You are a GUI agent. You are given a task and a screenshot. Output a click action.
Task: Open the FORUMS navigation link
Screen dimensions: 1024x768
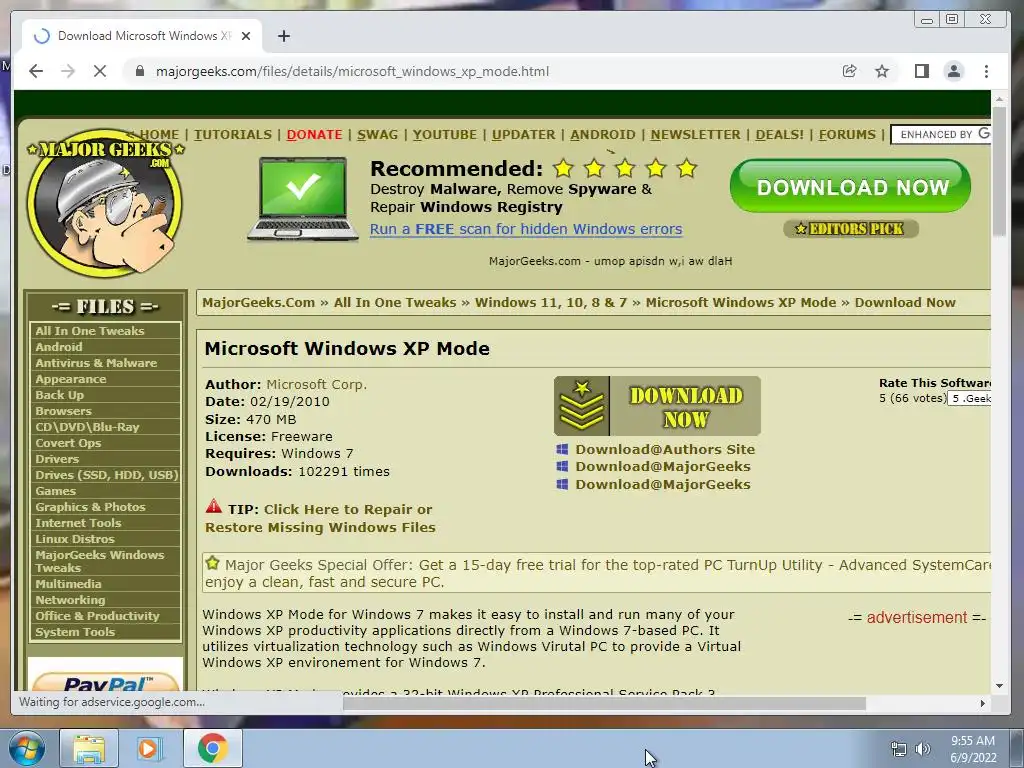(x=847, y=135)
